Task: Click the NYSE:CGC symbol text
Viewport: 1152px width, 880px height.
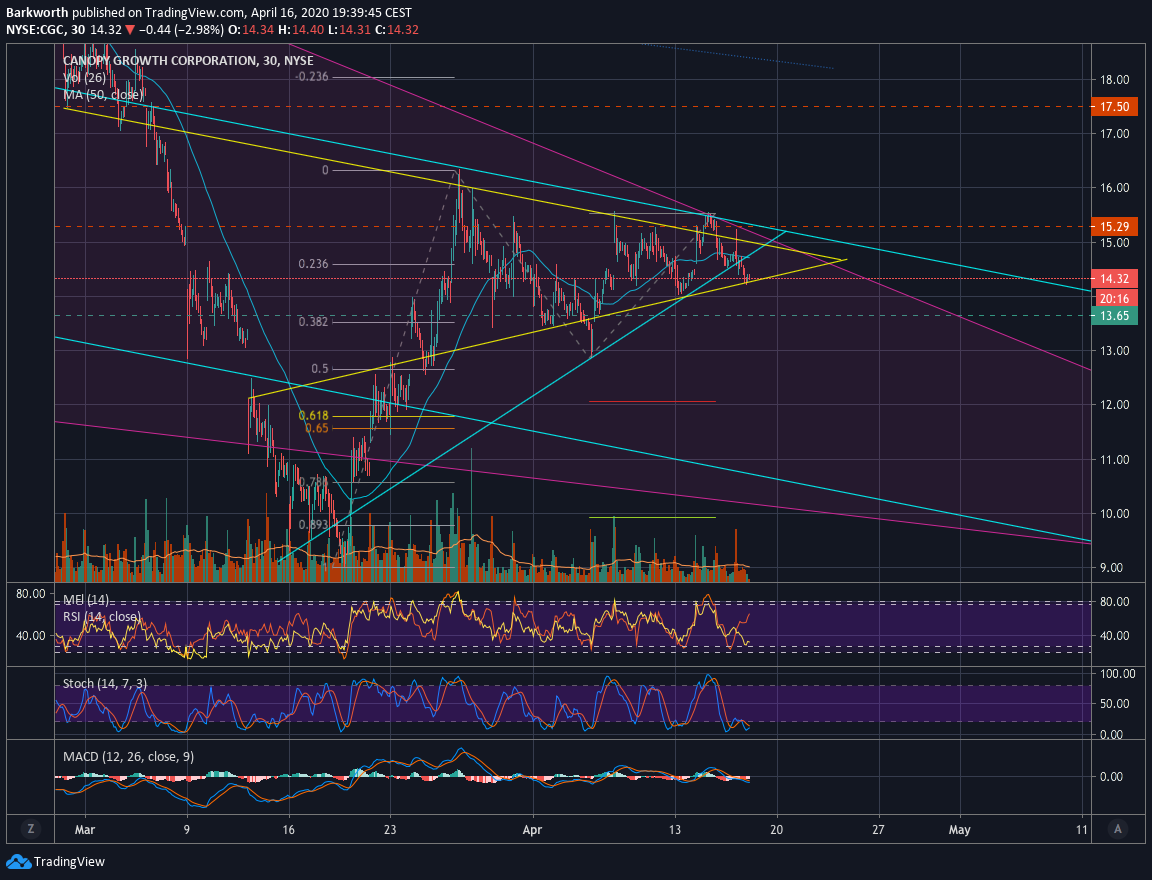Action: tap(35, 30)
